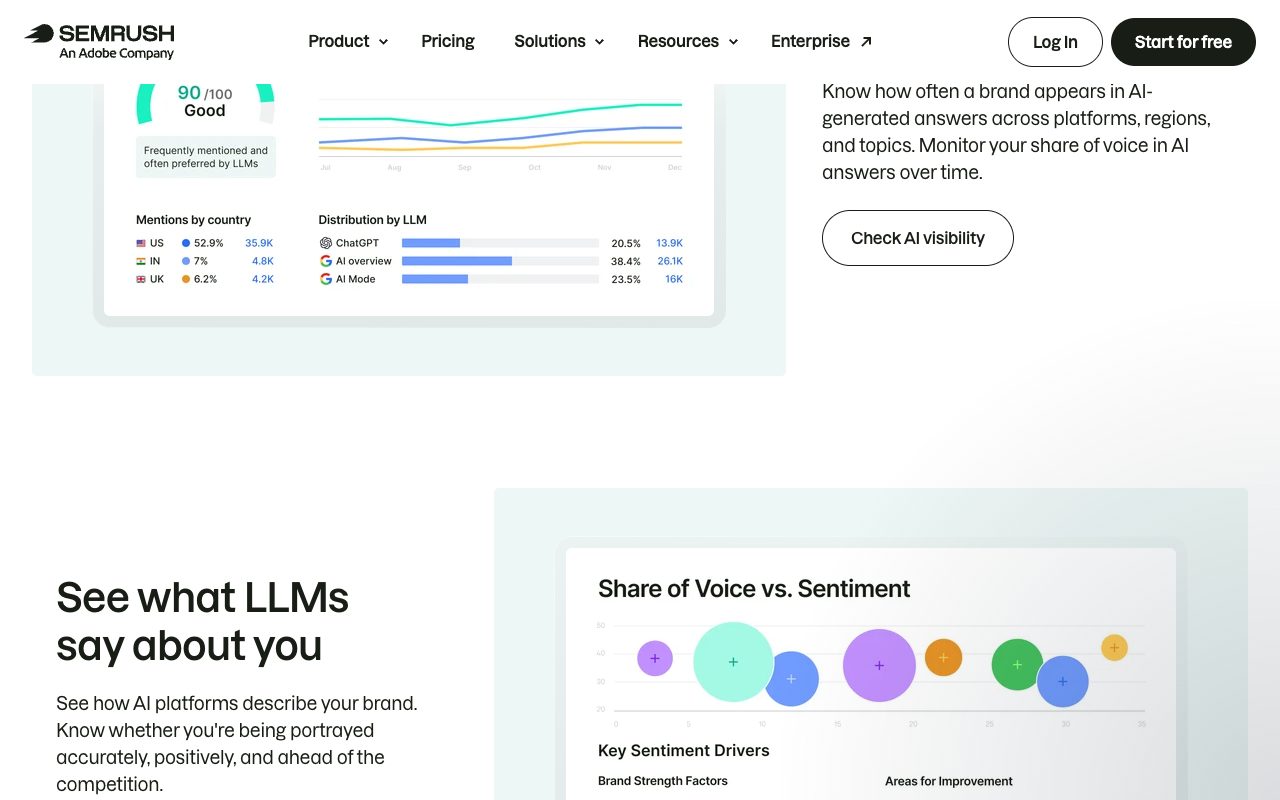Select the large teal bubble in the chart
The width and height of the screenshot is (1280, 800).
[x=733, y=662]
